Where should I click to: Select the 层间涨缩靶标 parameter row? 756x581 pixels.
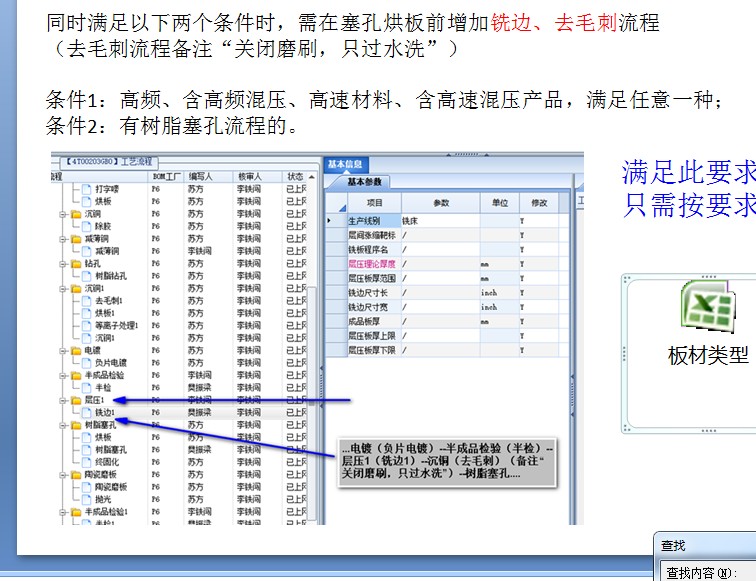[x=447, y=235]
